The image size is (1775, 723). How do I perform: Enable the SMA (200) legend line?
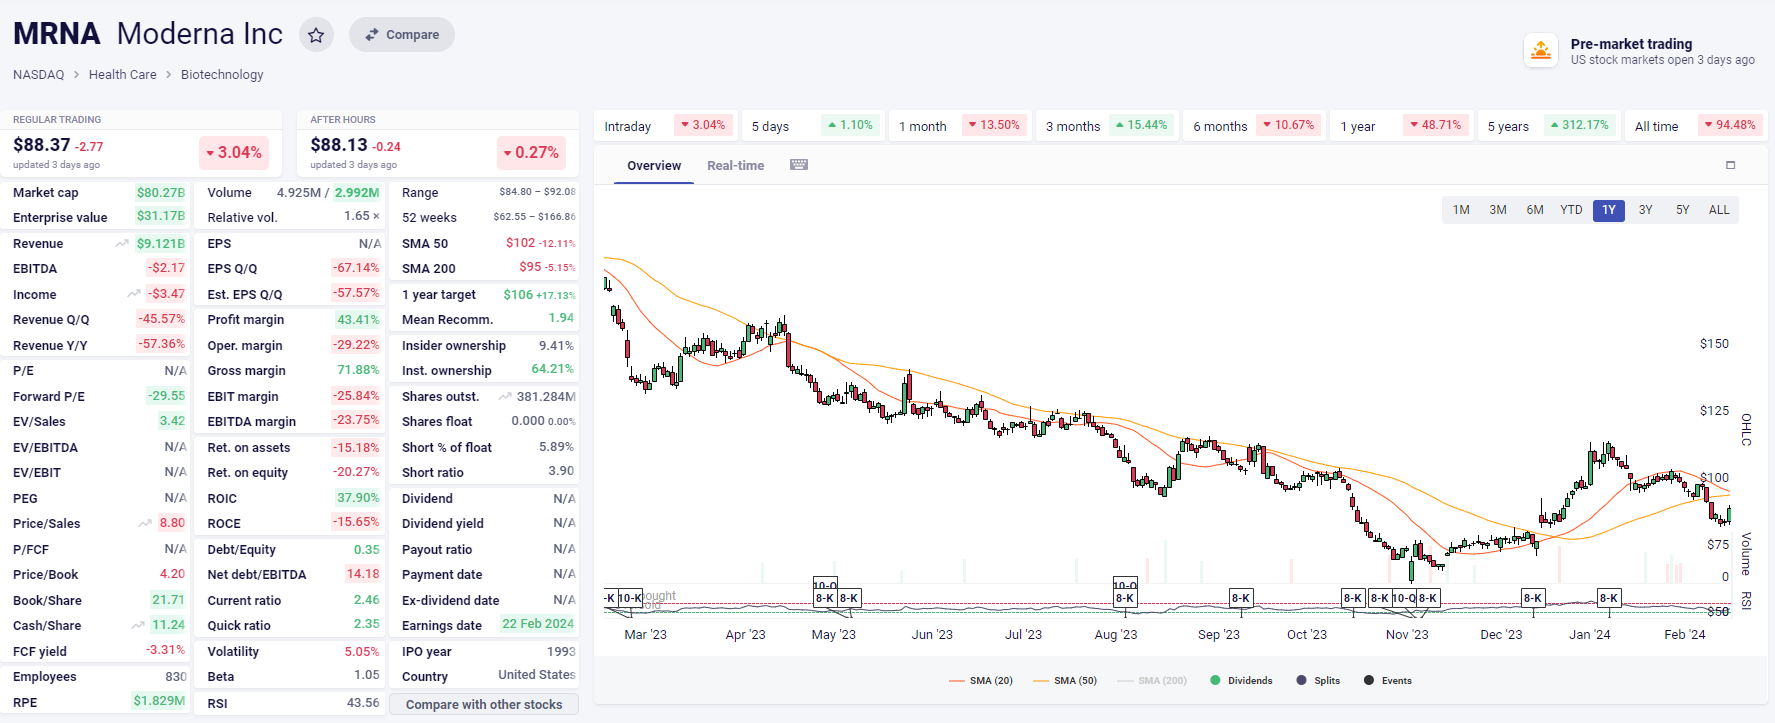coord(1152,681)
